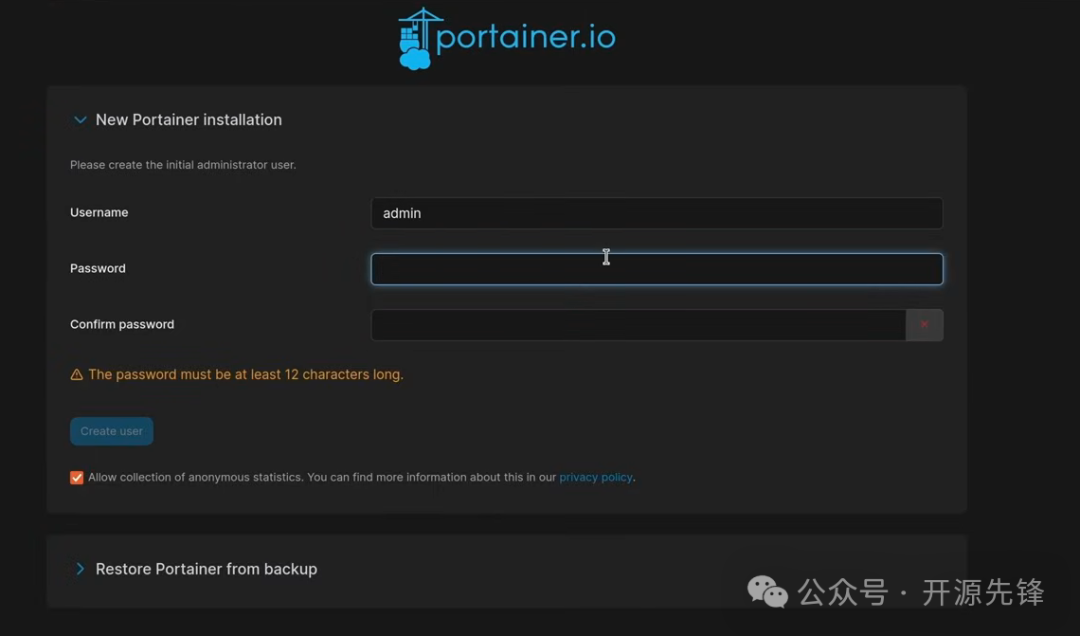Image resolution: width=1080 pixels, height=636 pixels.
Task: Open the privacy policy link
Action: coord(595,477)
